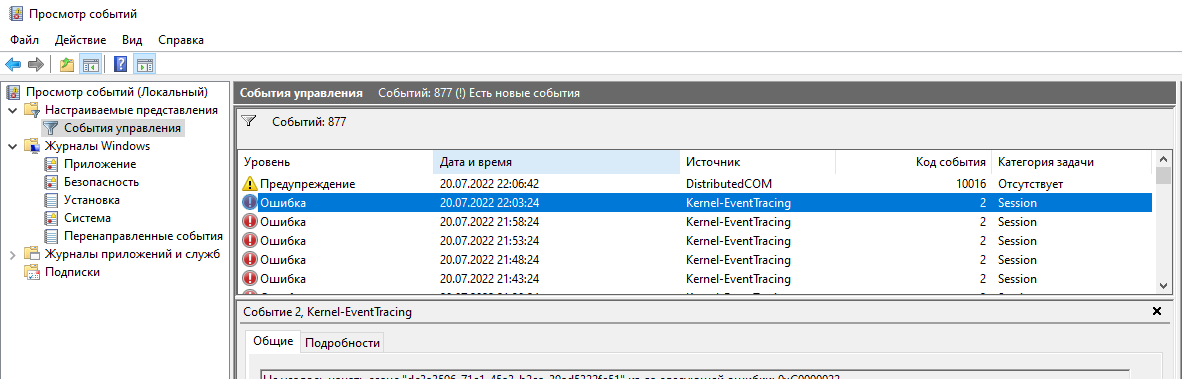Sort by Дата и время column header
1182x379 pixels.
click(556, 162)
